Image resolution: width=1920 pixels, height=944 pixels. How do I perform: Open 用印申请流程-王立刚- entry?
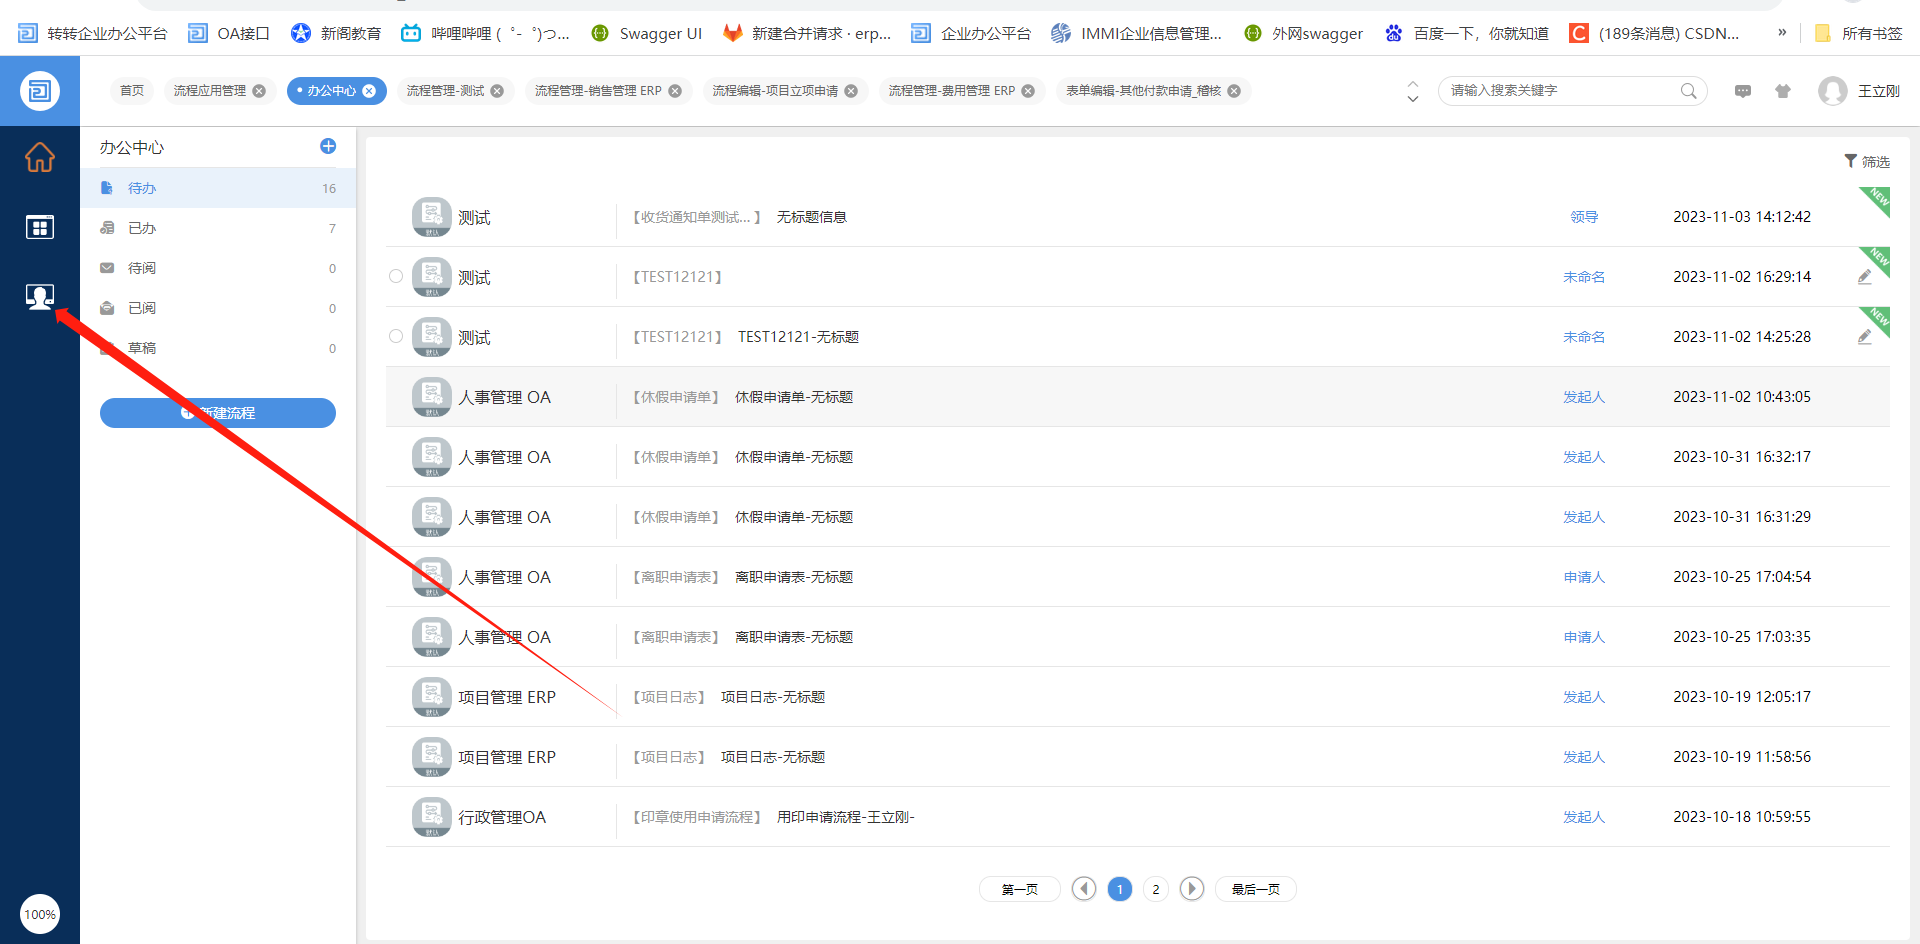click(846, 817)
